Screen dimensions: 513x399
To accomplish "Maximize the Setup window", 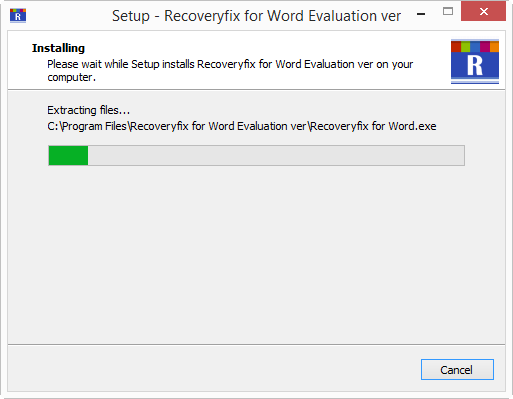I will [x=448, y=12].
